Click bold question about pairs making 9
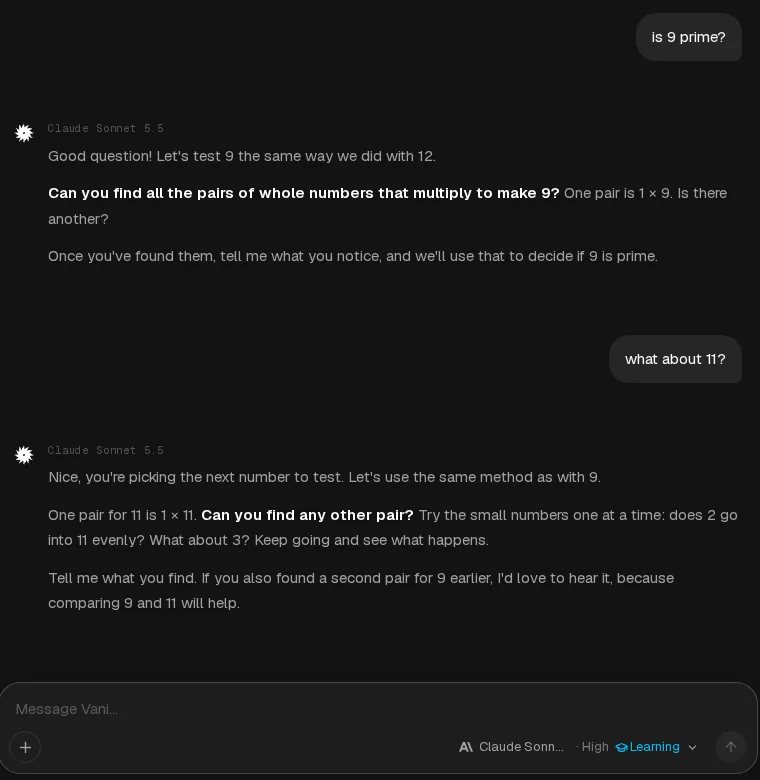This screenshot has width=760, height=780. point(304,193)
